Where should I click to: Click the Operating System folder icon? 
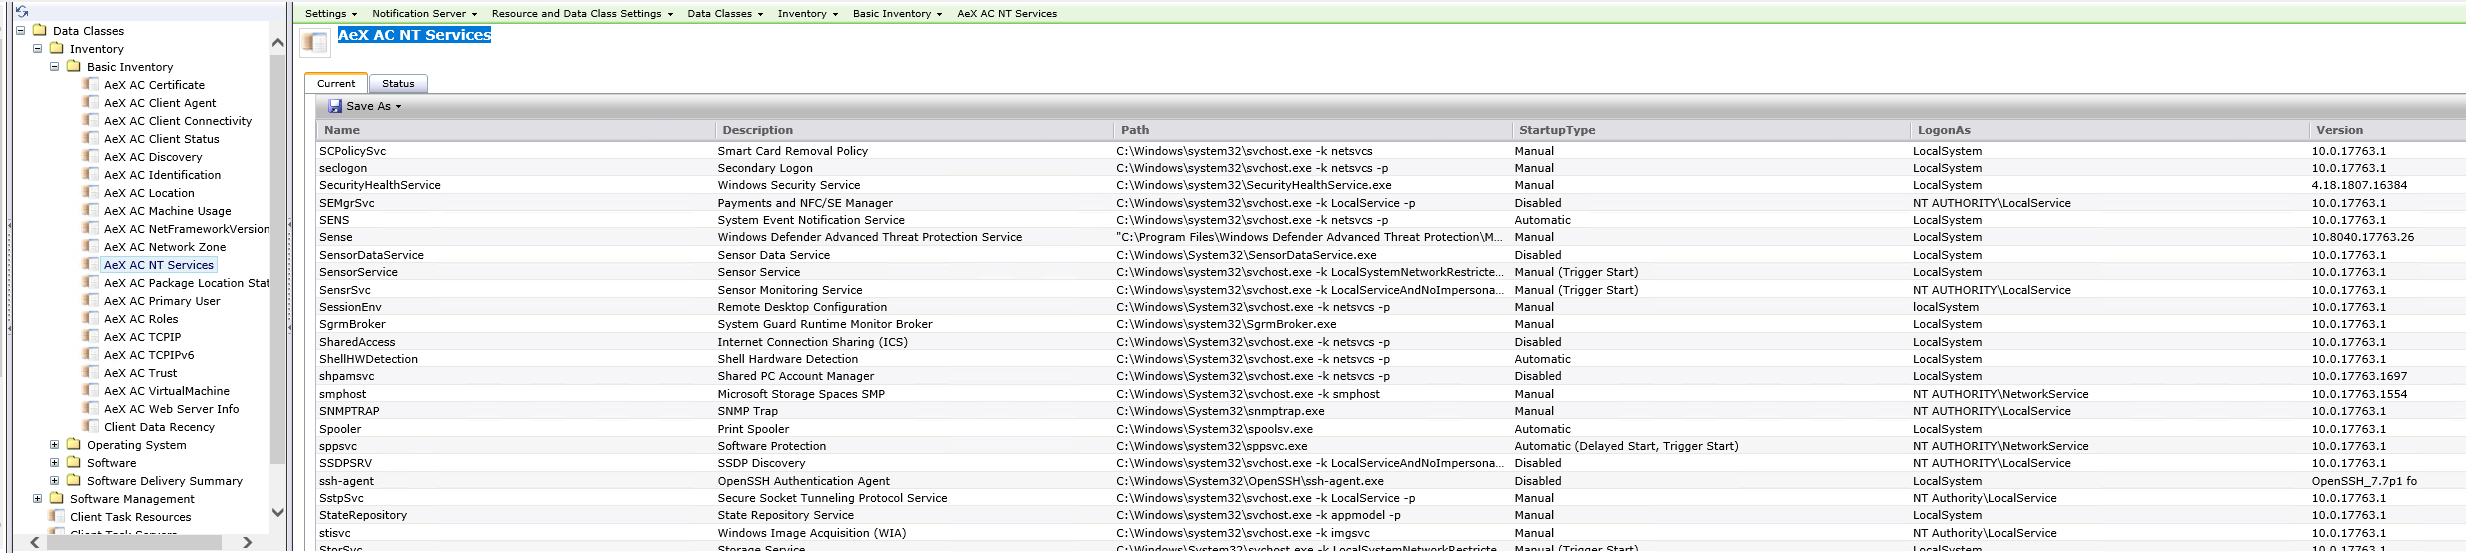click(73, 445)
